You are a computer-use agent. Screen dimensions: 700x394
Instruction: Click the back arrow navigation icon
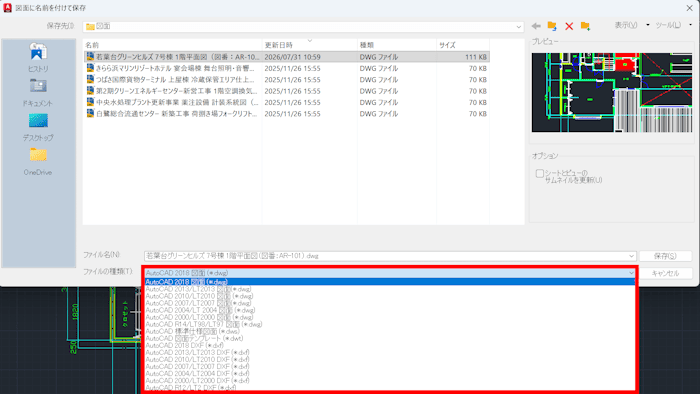pos(536,26)
